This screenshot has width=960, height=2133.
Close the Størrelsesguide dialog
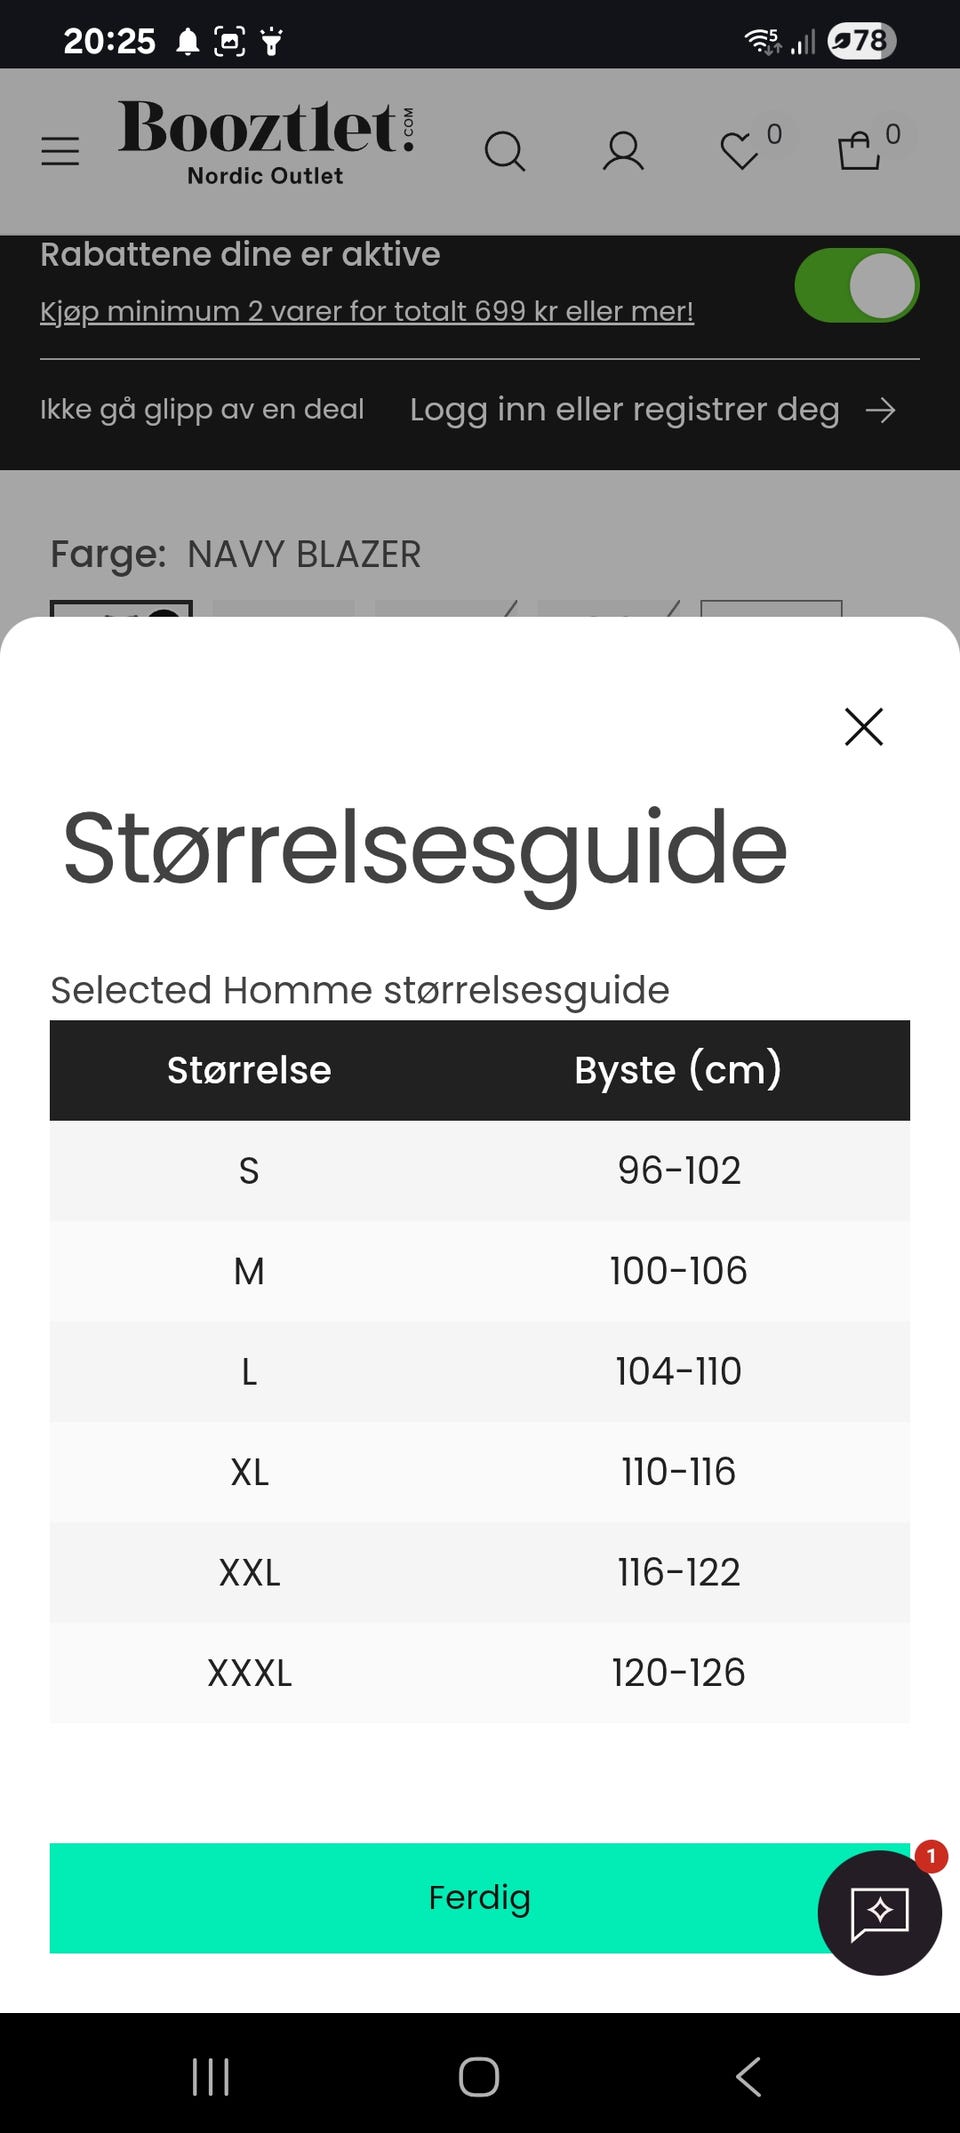point(864,727)
